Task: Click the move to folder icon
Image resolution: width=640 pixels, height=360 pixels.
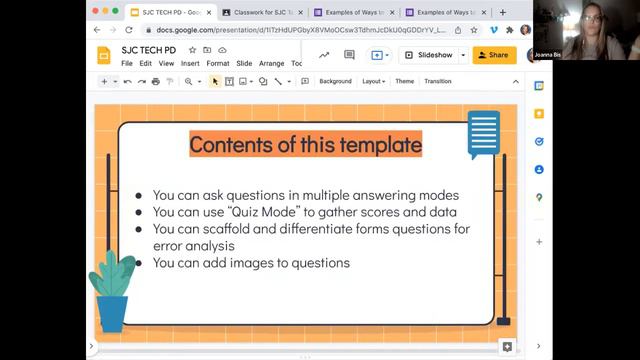Action: tap(207, 50)
